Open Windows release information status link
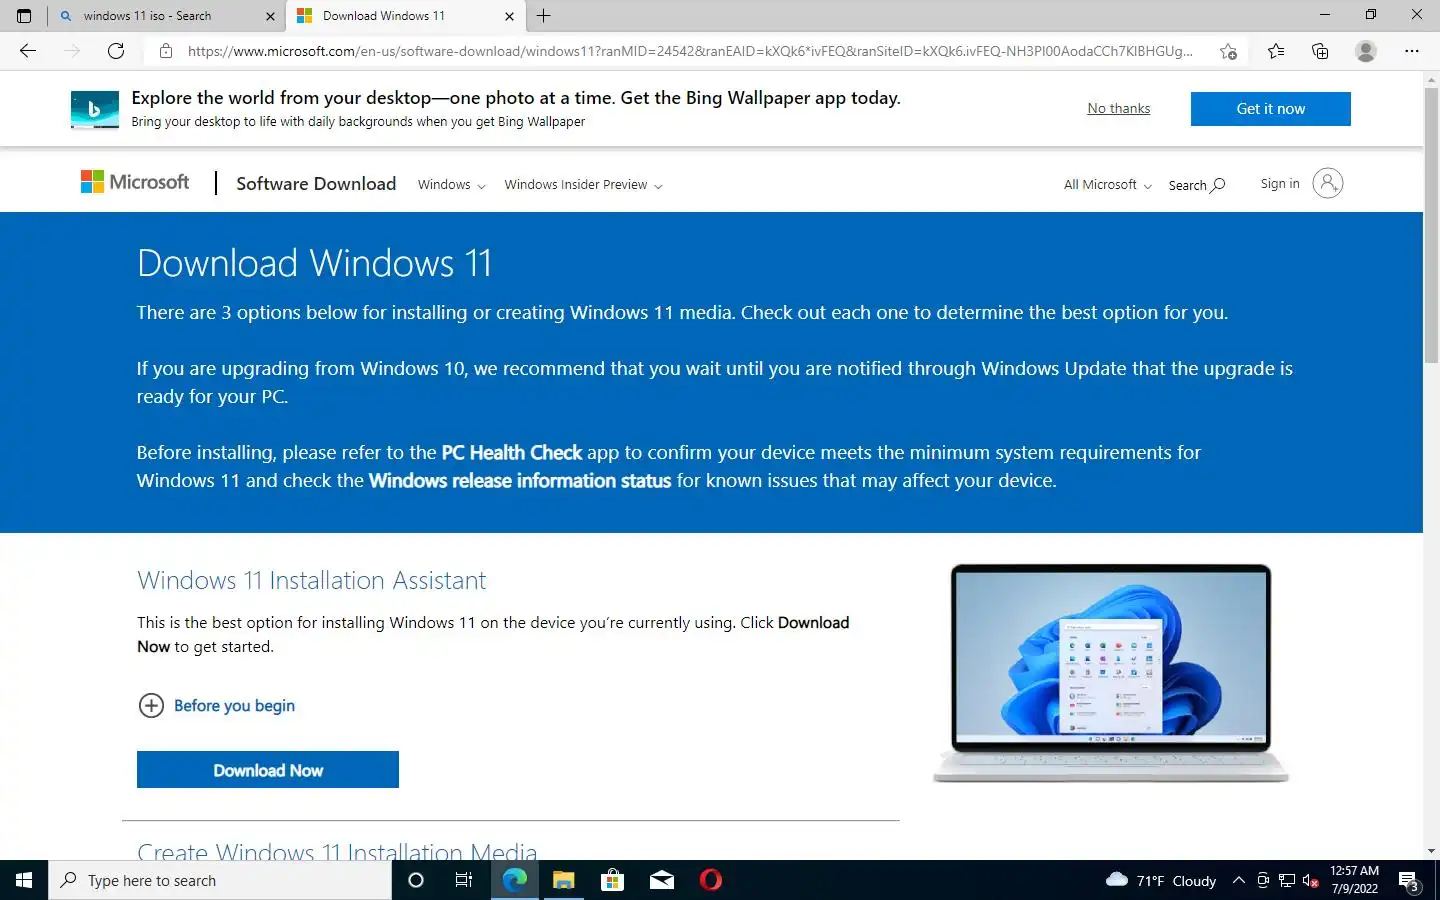This screenshot has width=1440, height=900. 519,480
